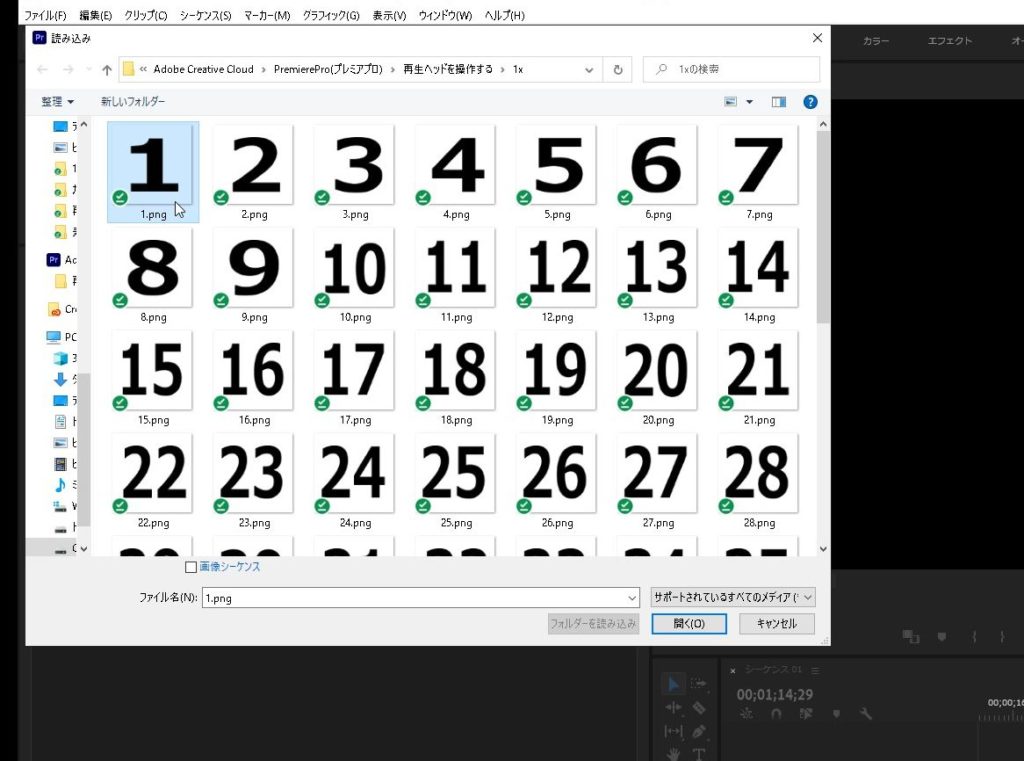Open the ファイル(F) menu
The image size is (1024, 761).
45,16
